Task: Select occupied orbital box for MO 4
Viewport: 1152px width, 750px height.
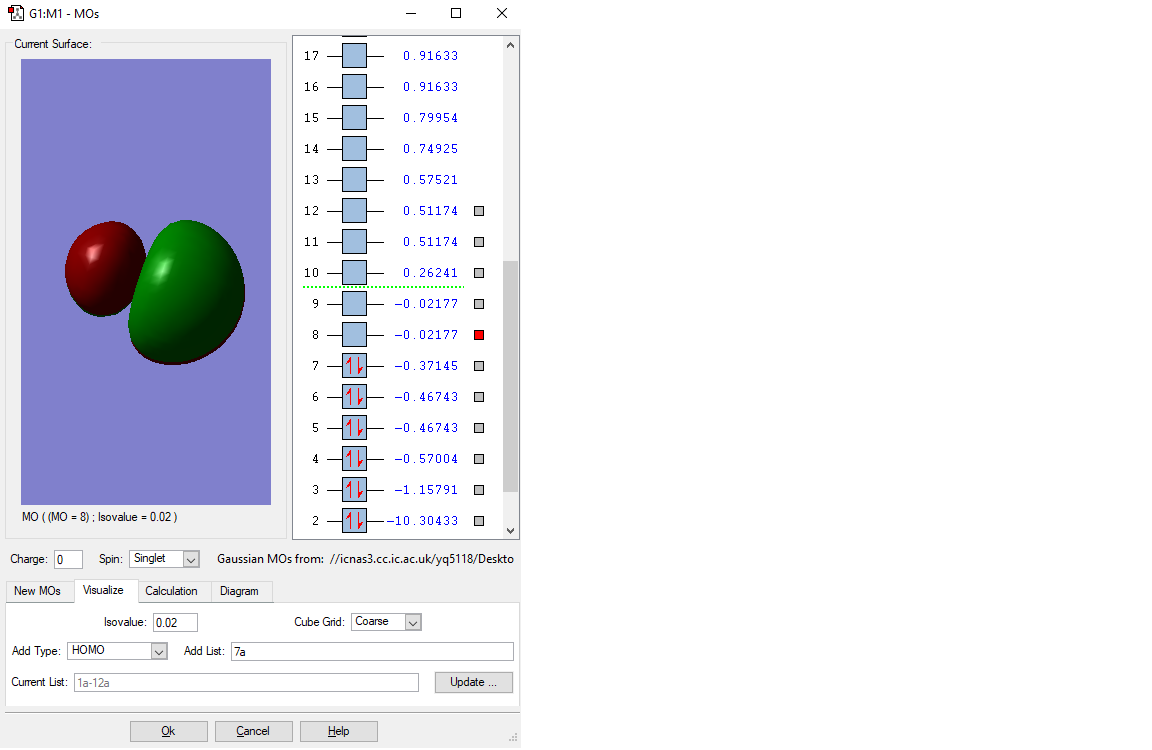Action: [x=354, y=458]
